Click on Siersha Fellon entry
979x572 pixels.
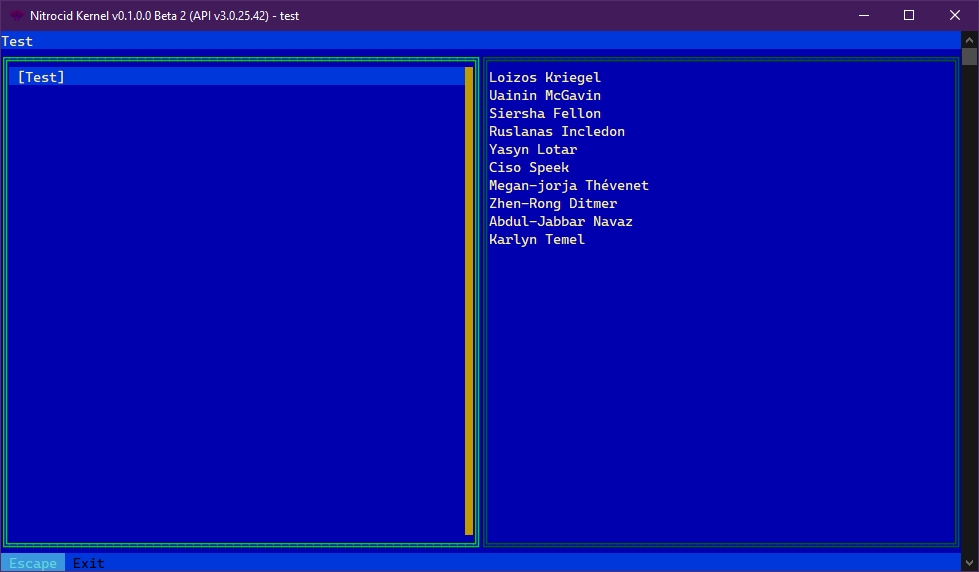[545, 114]
